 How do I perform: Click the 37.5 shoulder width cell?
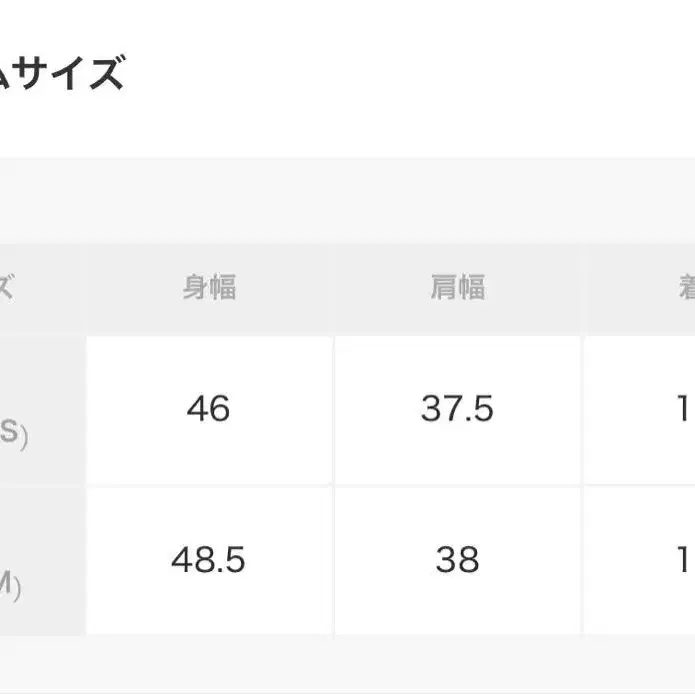coord(457,409)
